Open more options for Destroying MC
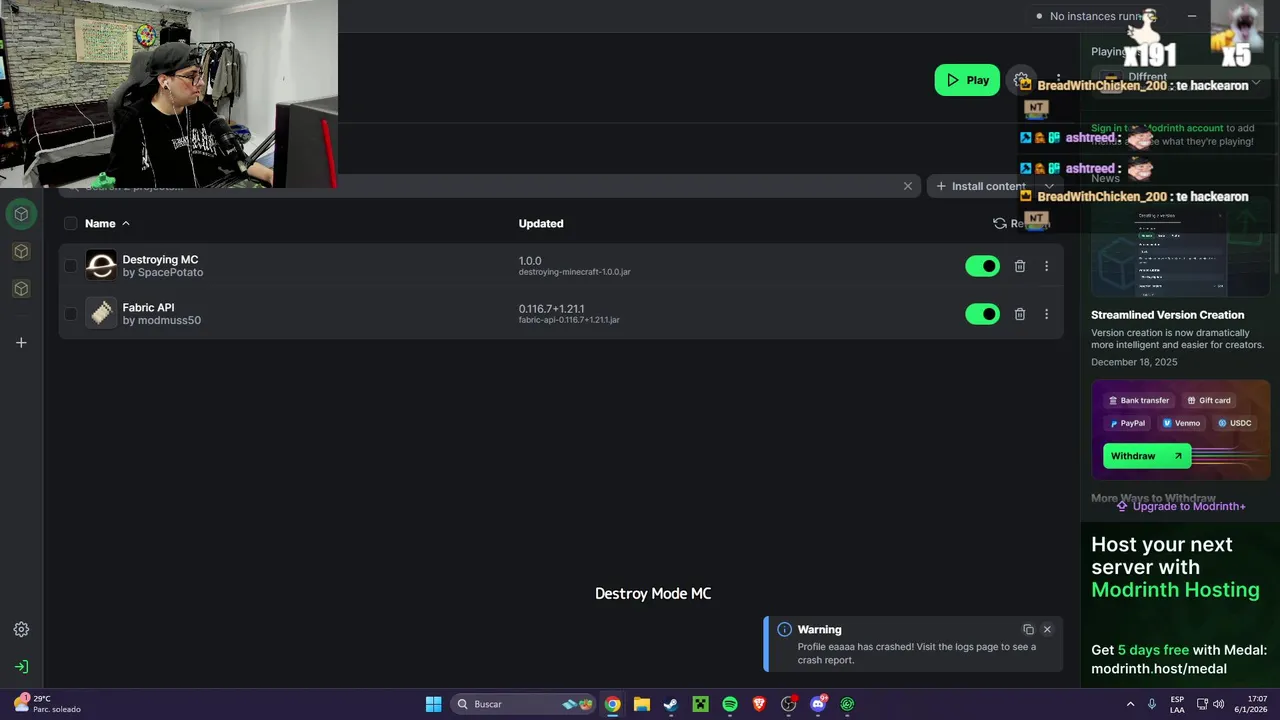Viewport: 1280px width, 720px height. (1047, 266)
